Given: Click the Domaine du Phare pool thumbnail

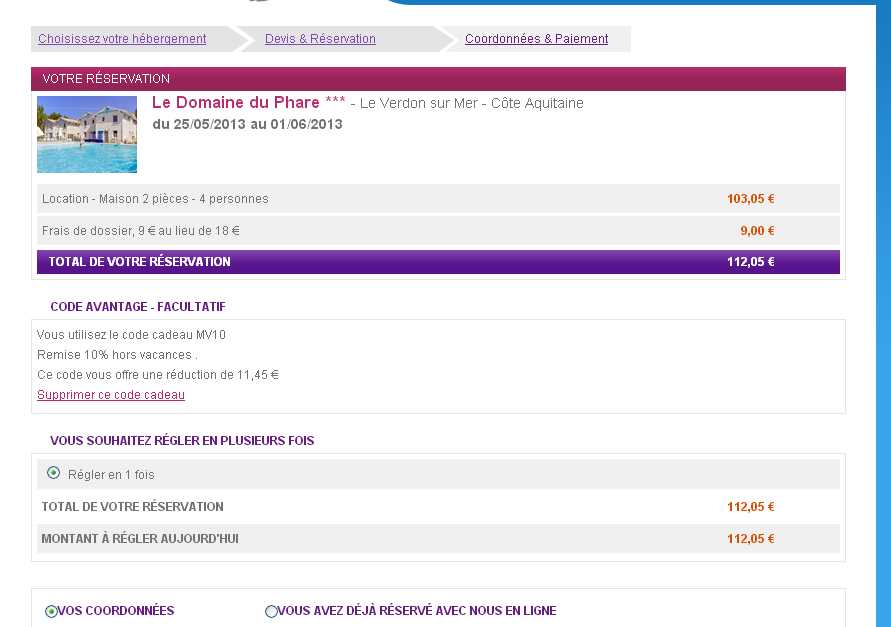Looking at the screenshot, I should tap(87, 134).
